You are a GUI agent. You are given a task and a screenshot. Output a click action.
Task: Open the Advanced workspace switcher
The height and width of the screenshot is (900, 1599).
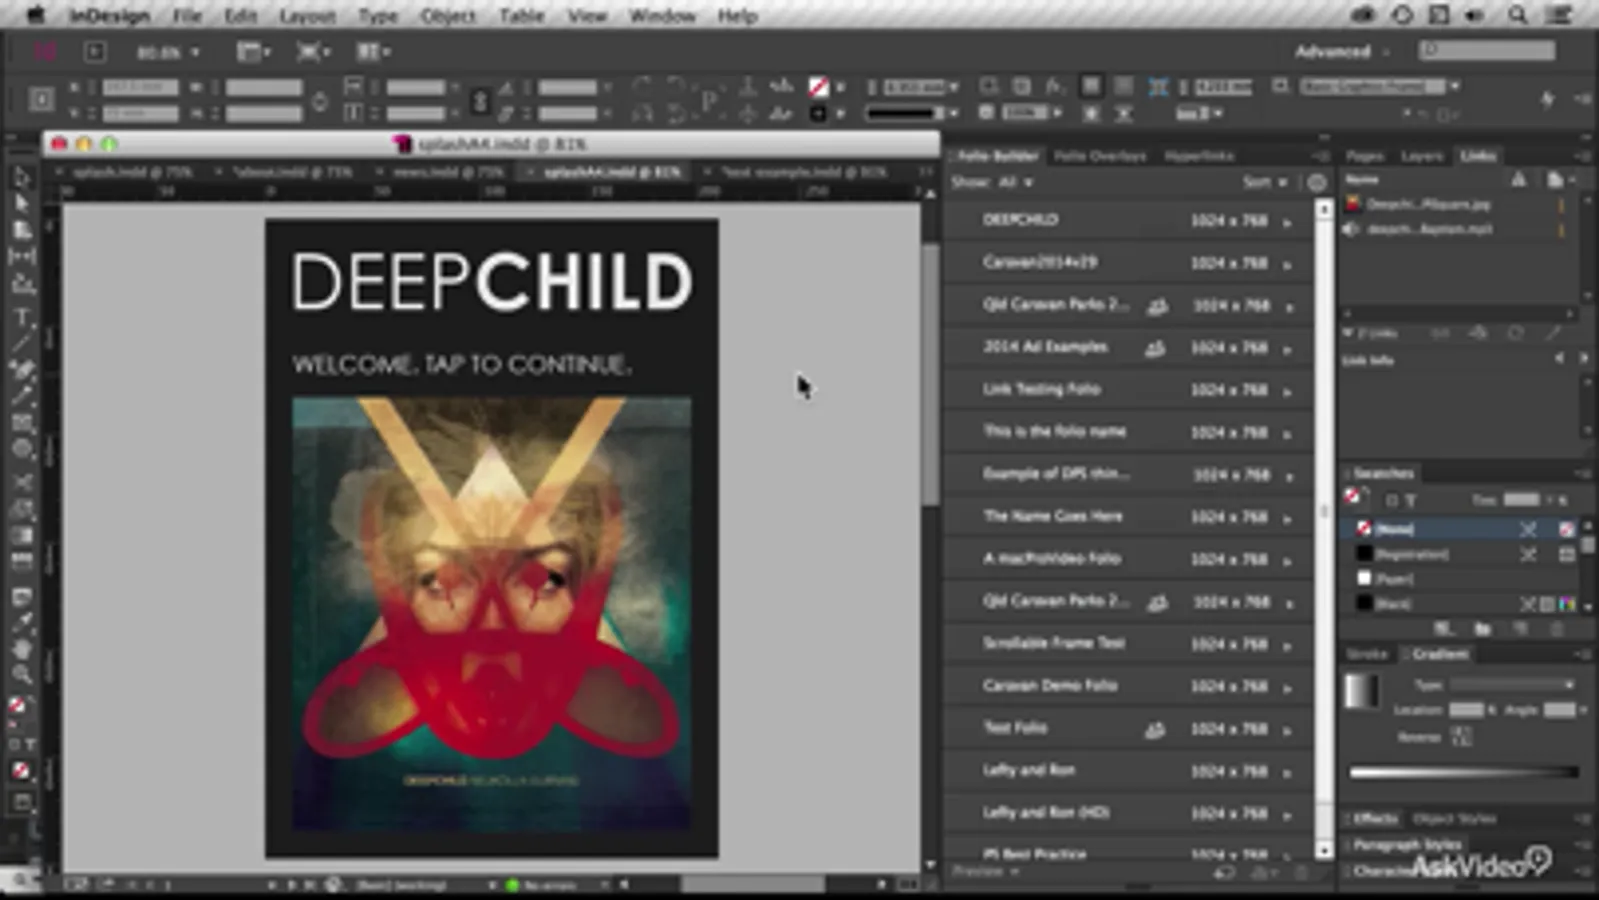tap(1341, 52)
